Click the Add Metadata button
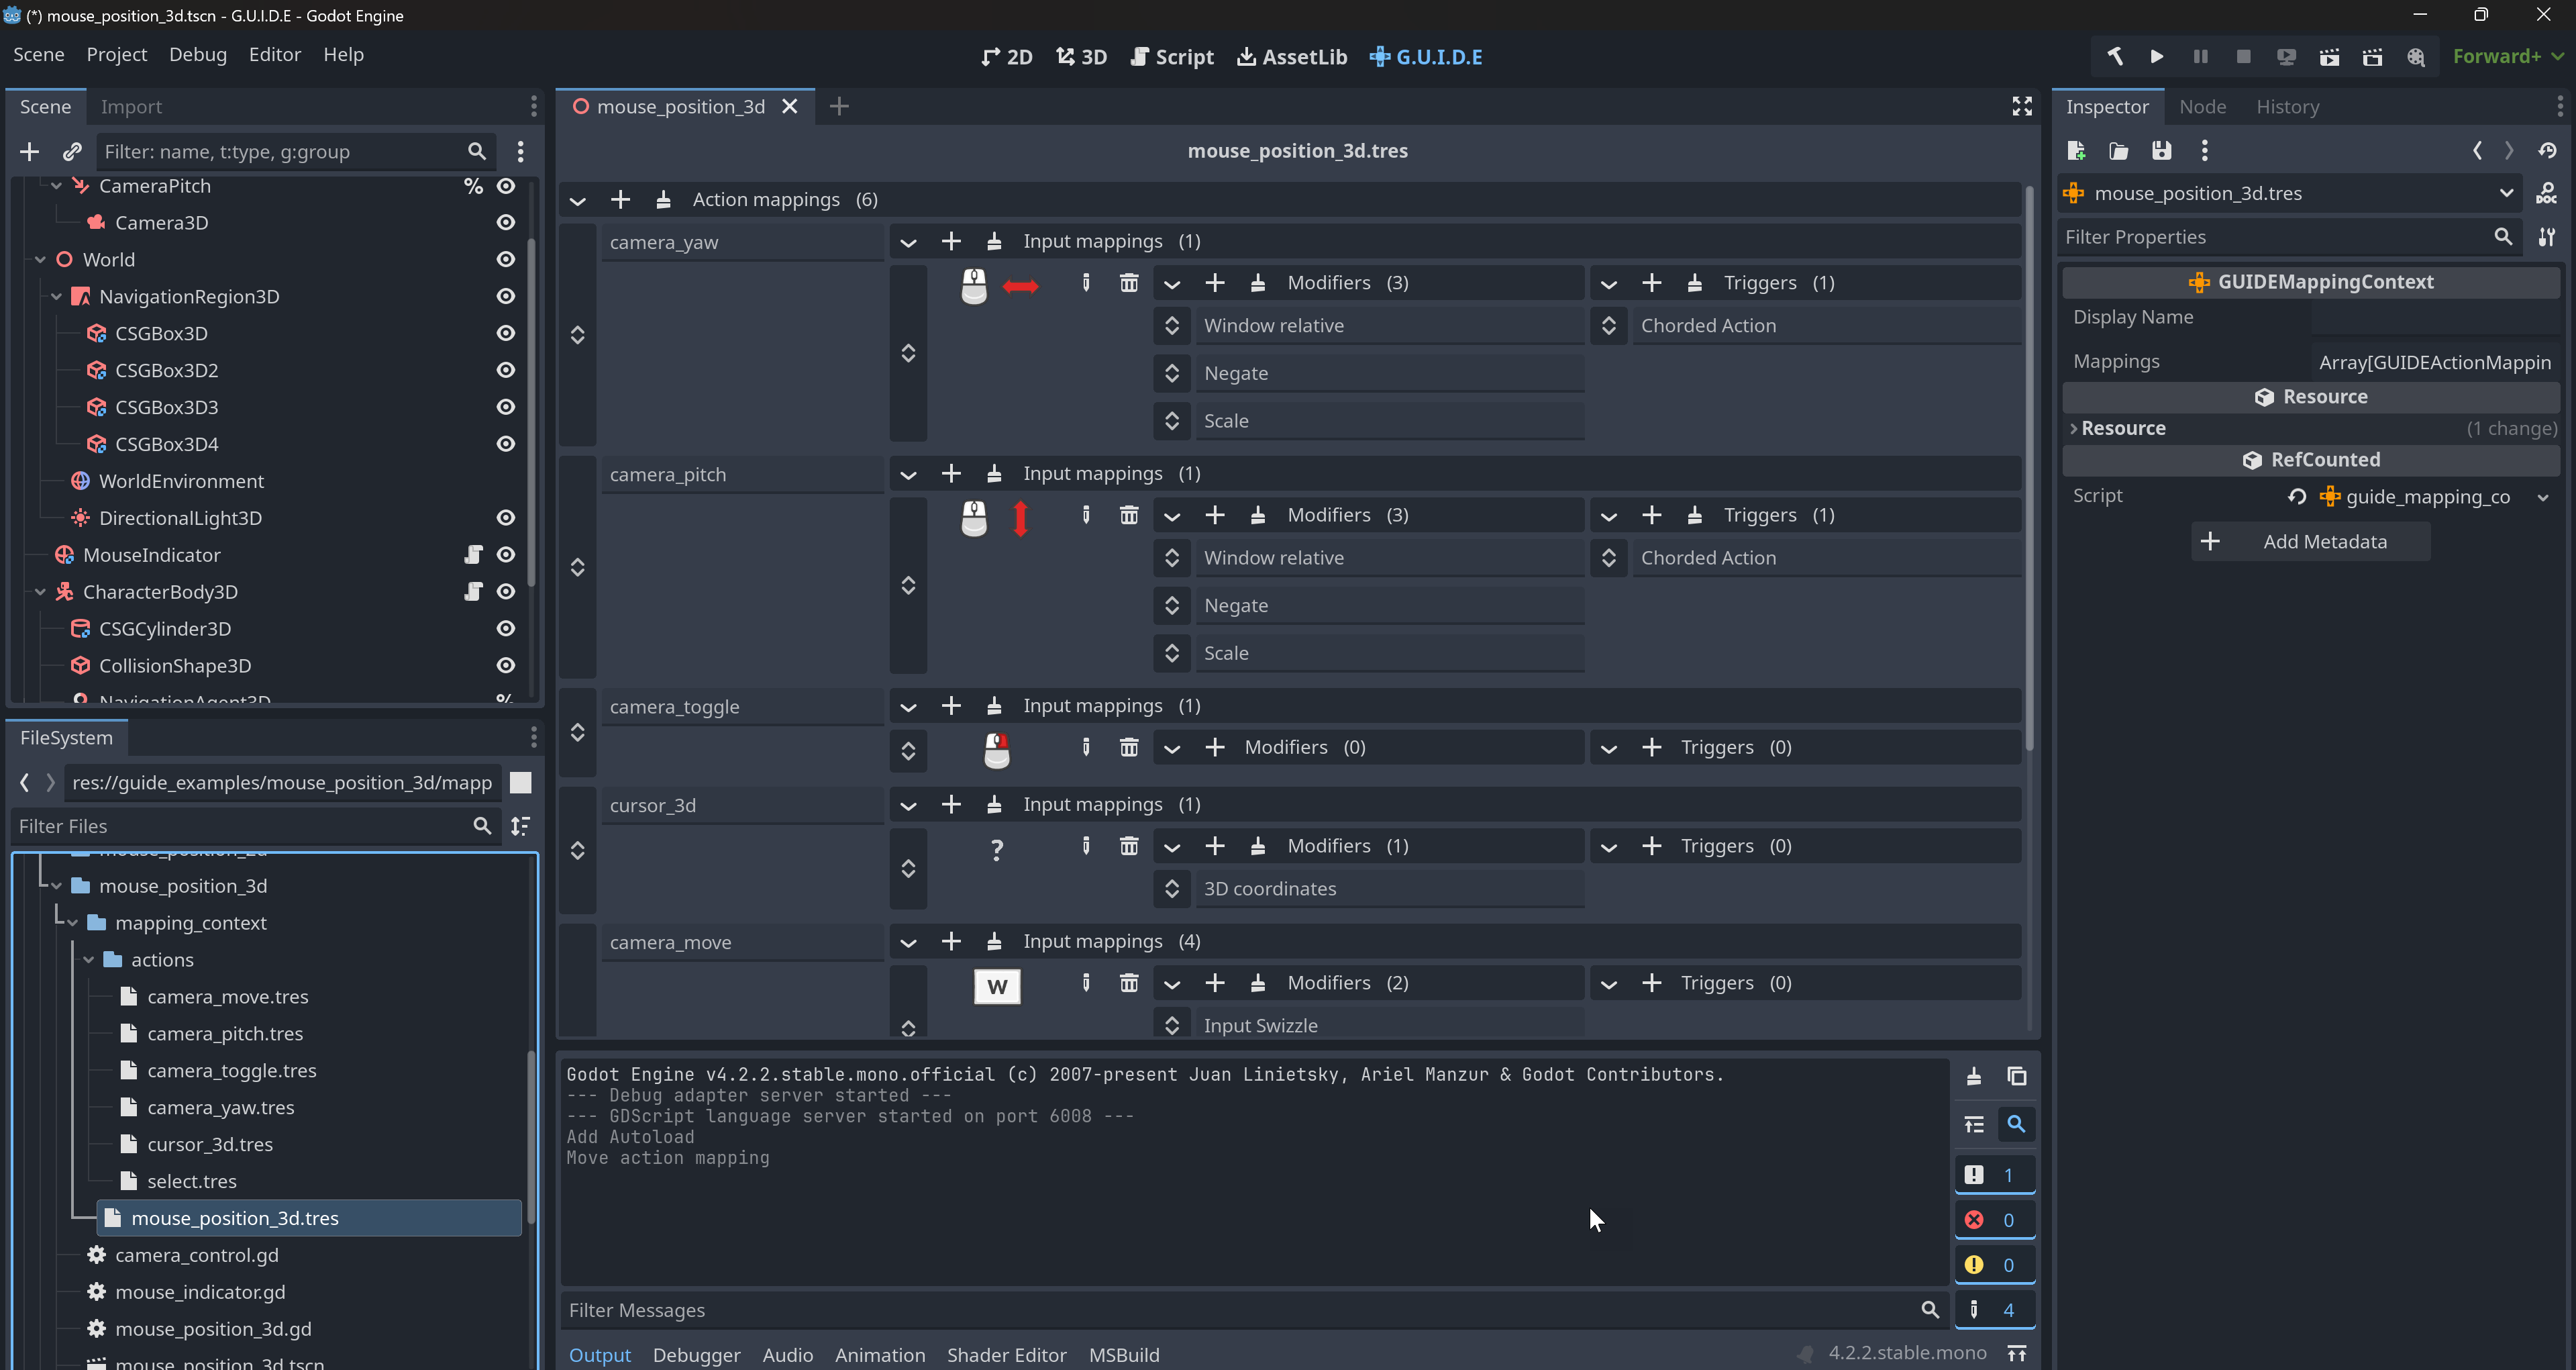Image resolution: width=2576 pixels, height=1370 pixels. 2310,541
